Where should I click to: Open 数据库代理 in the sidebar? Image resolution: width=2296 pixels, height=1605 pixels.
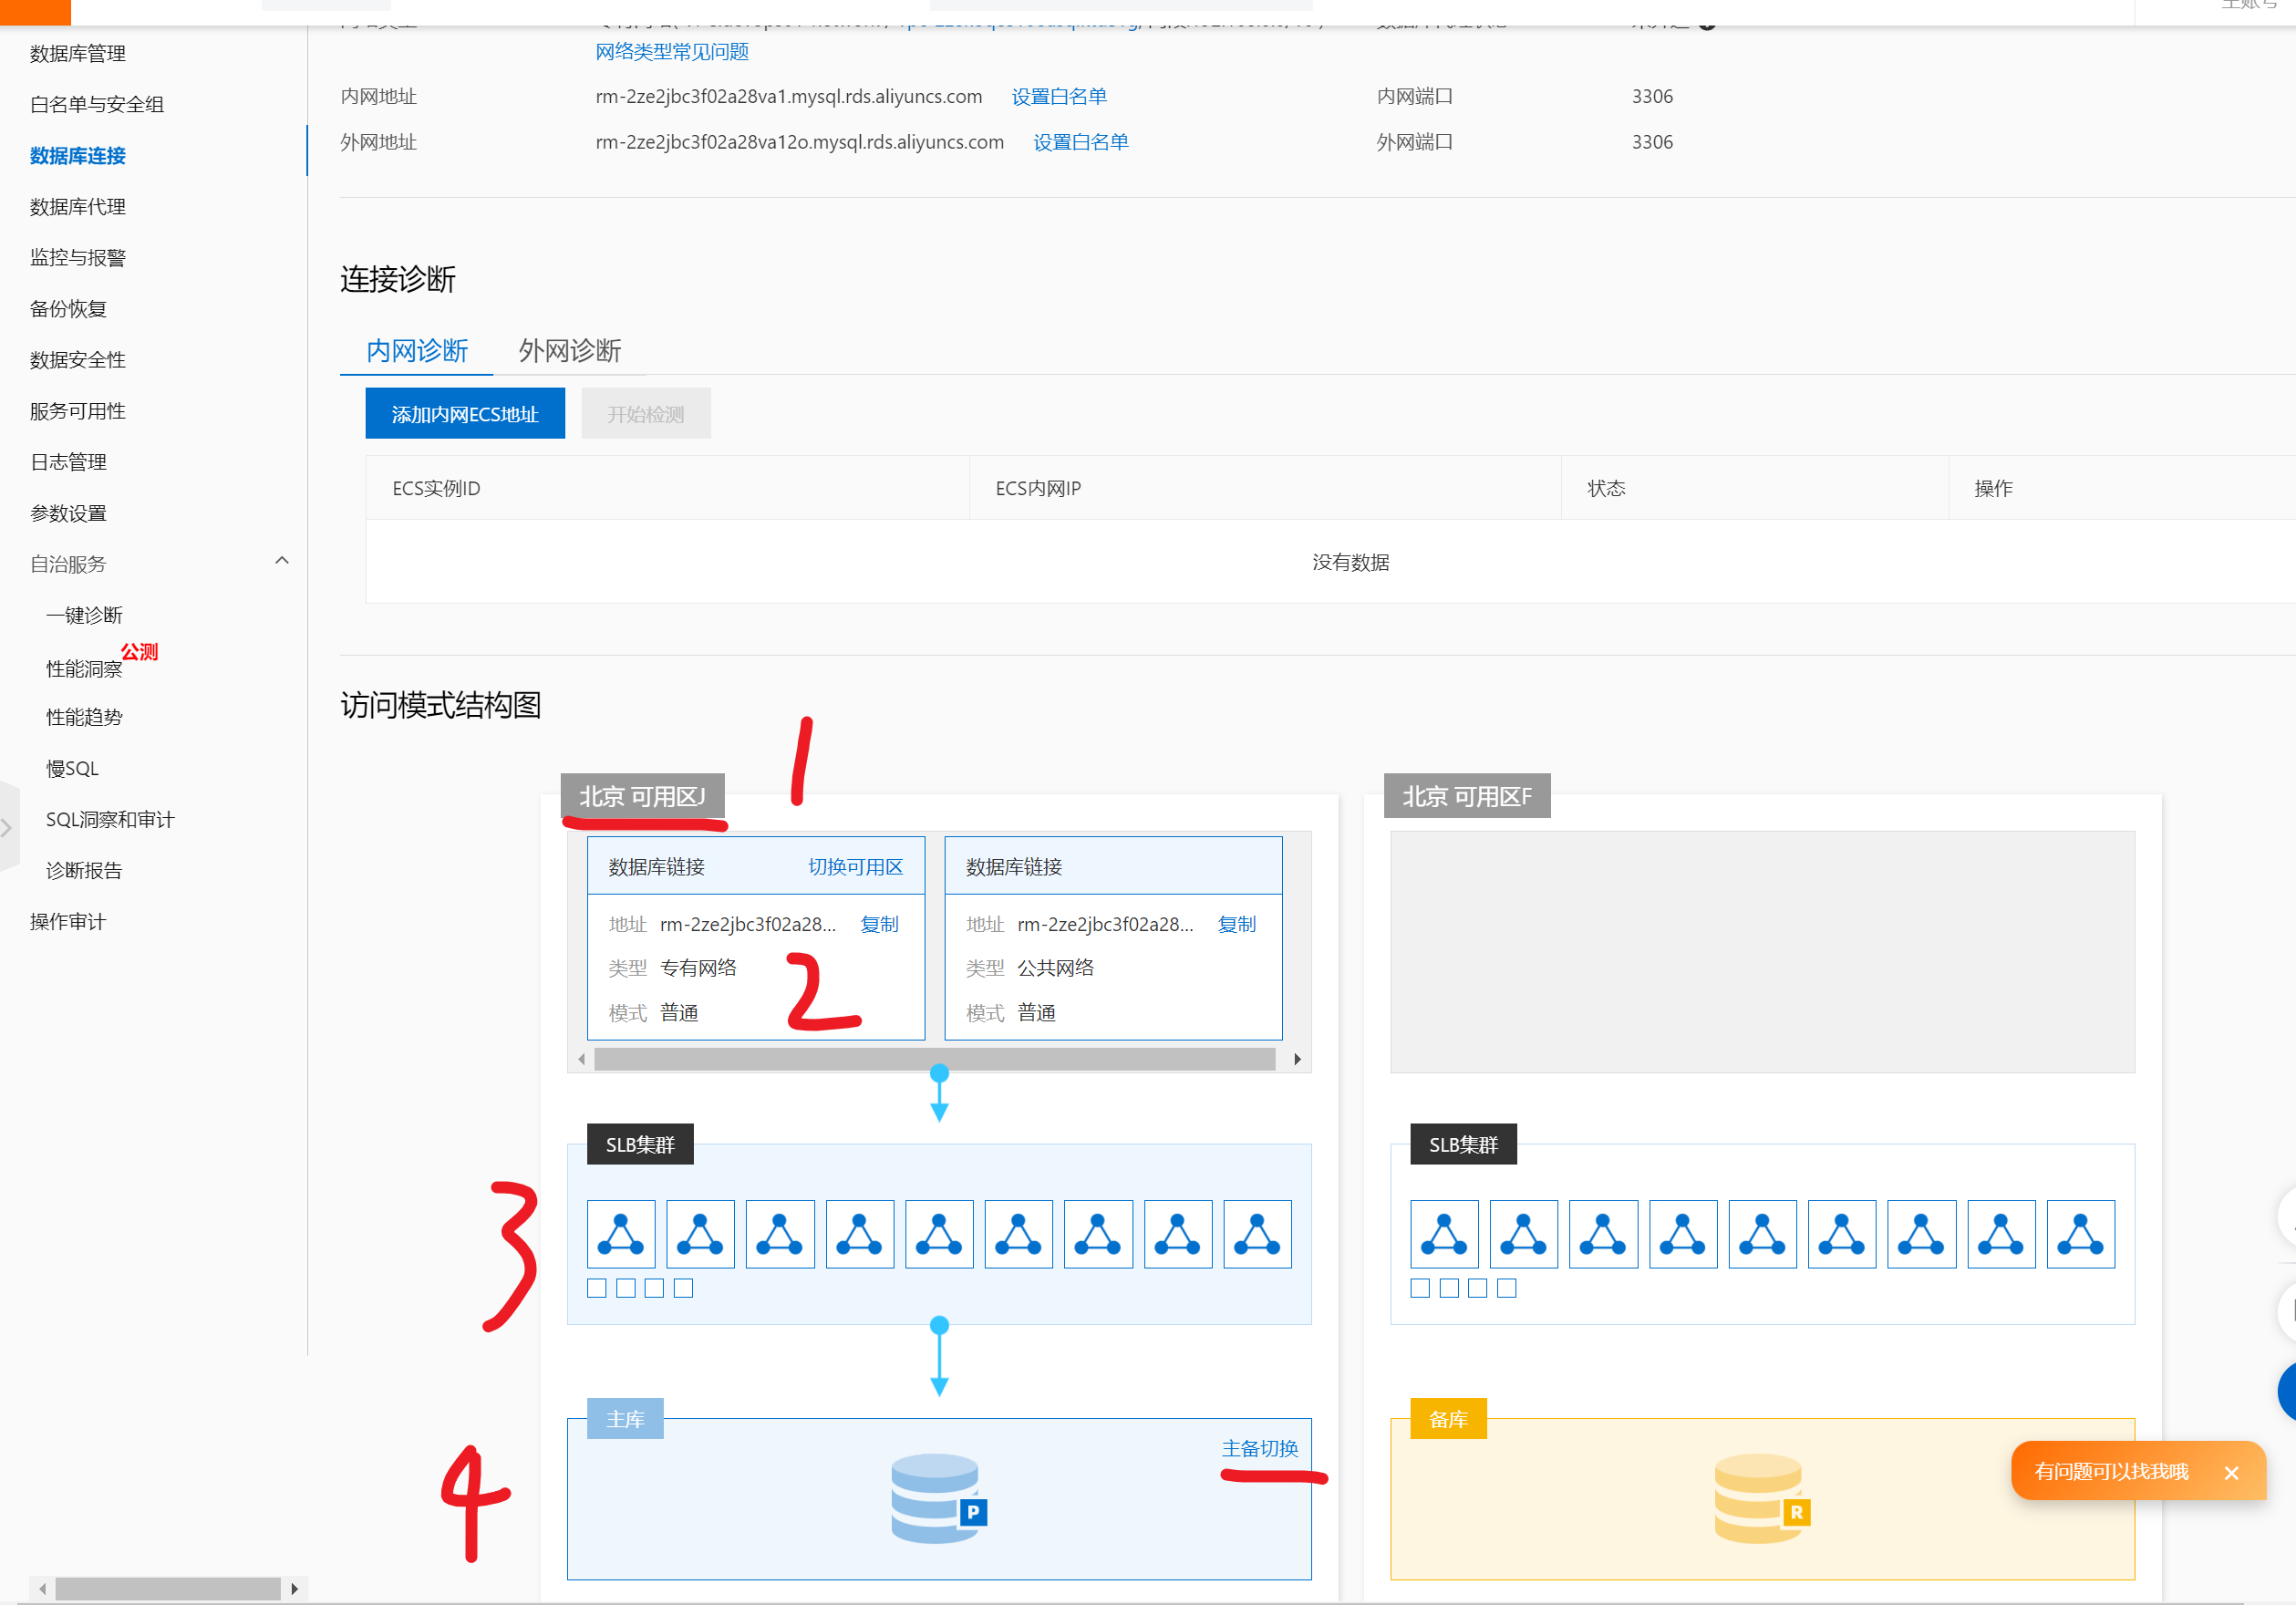coord(78,206)
